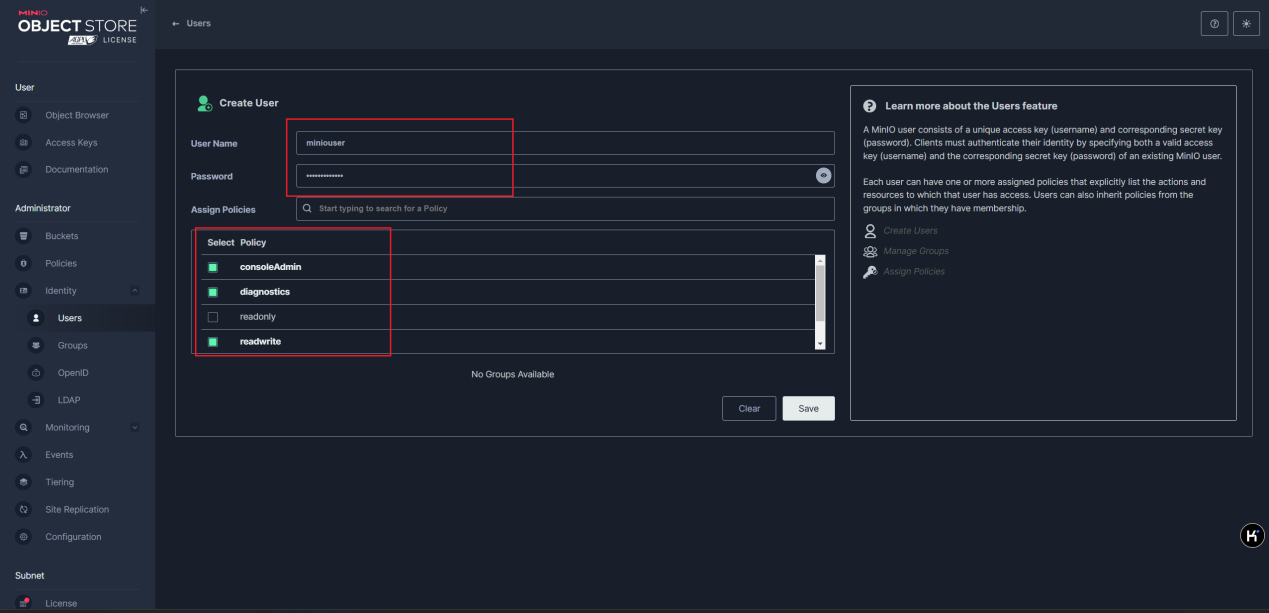Viewport: 1269px width, 613px height.
Task: Click the User Name input field
Action: coord(565,143)
